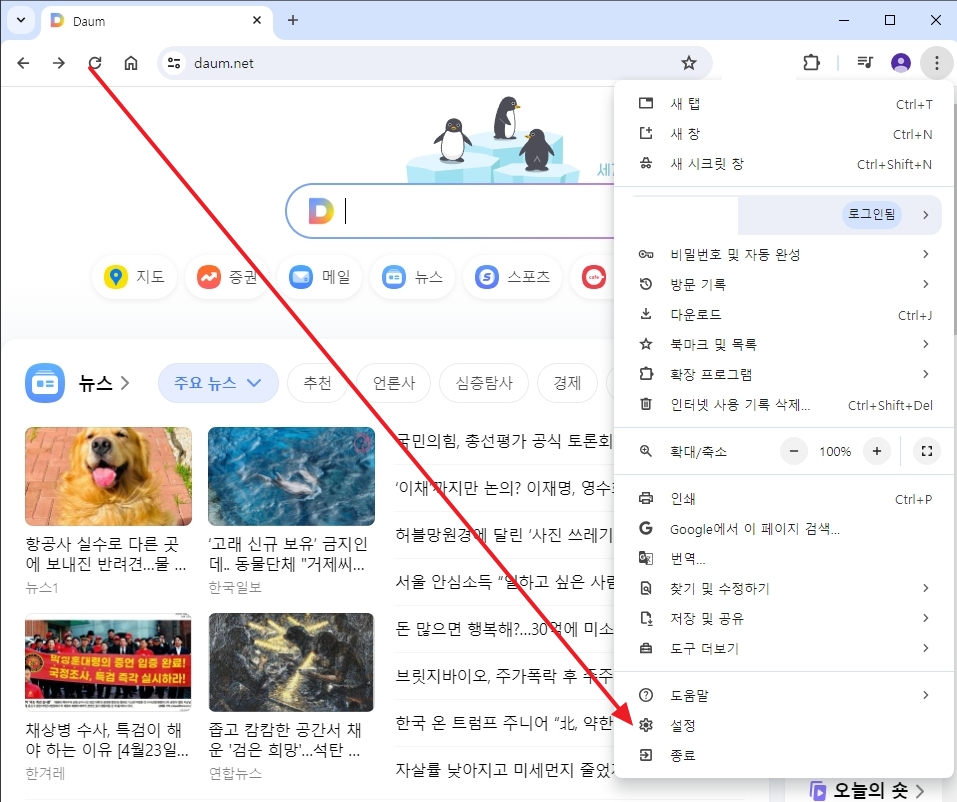Image resolution: width=957 pixels, height=802 pixels.
Task: Open the golden retriever news thumbnail
Action: coord(108,476)
